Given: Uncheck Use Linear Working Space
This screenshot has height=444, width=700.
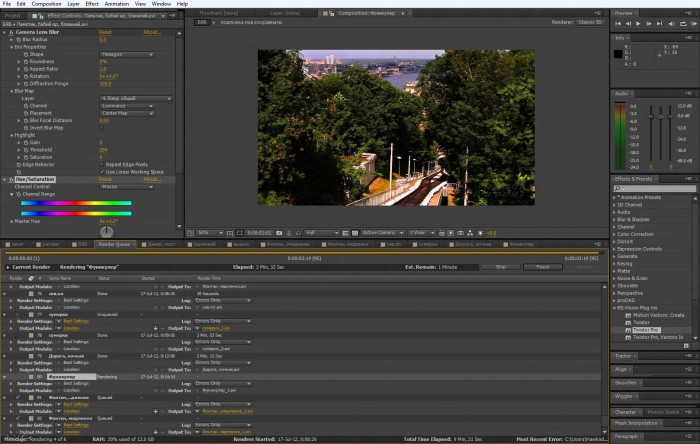Looking at the screenshot, I should click(102, 172).
